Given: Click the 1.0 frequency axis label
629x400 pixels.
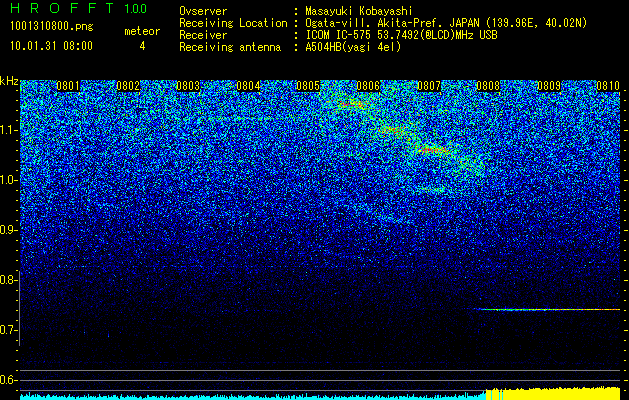Looking at the screenshot, I should pyautogui.click(x=8, y=180).
